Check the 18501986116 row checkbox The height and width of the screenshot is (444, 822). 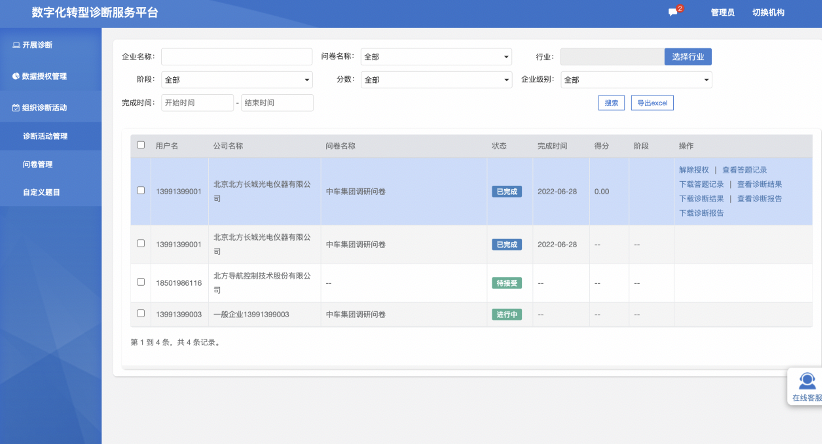point(141,282)
